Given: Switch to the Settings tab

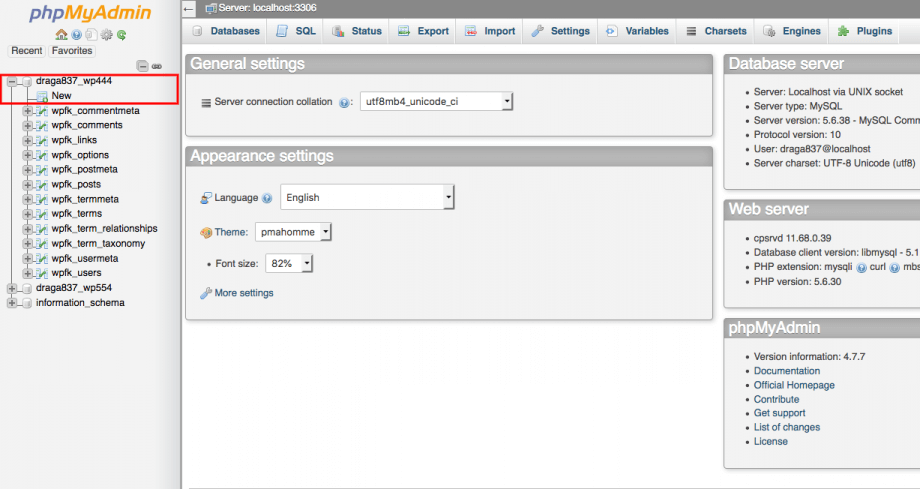Looking at the screenshot, I should [560, 31].
